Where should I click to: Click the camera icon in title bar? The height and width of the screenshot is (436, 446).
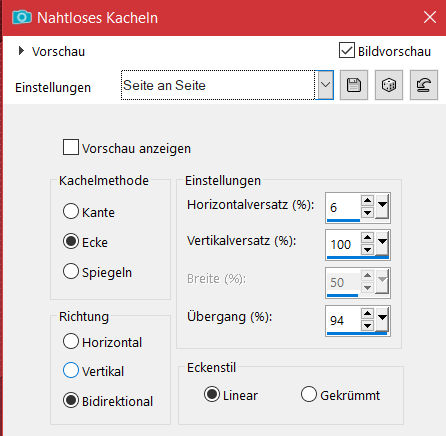click(22, 17)
